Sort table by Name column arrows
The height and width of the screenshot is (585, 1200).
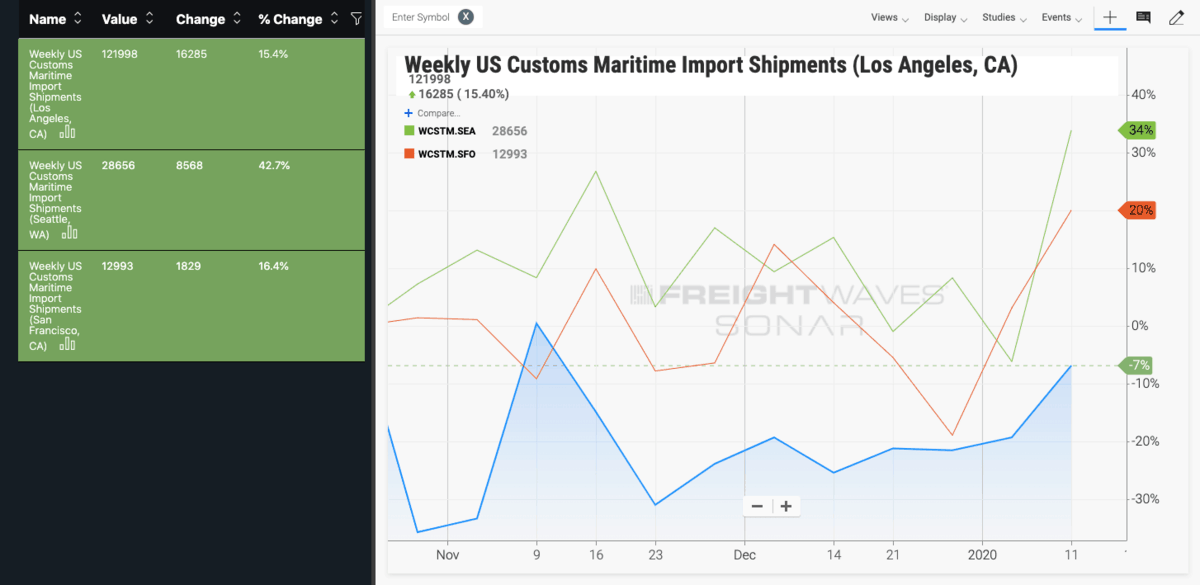[78, 19]
